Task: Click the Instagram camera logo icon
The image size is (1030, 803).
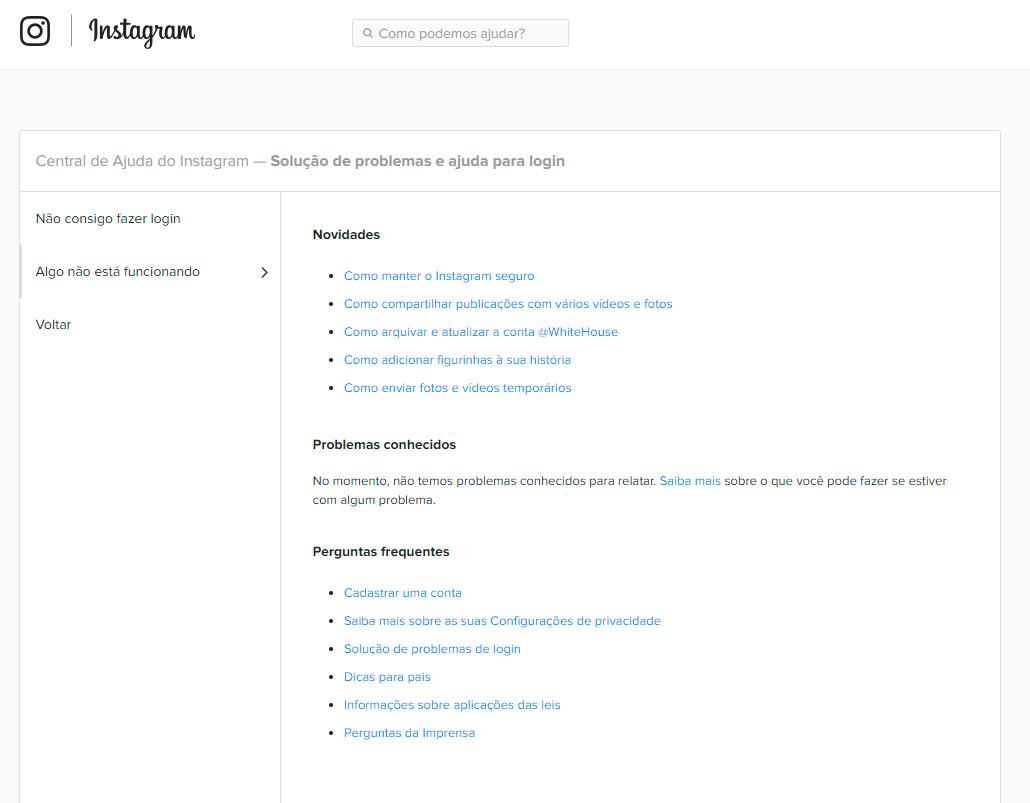Action: [35, 31]
